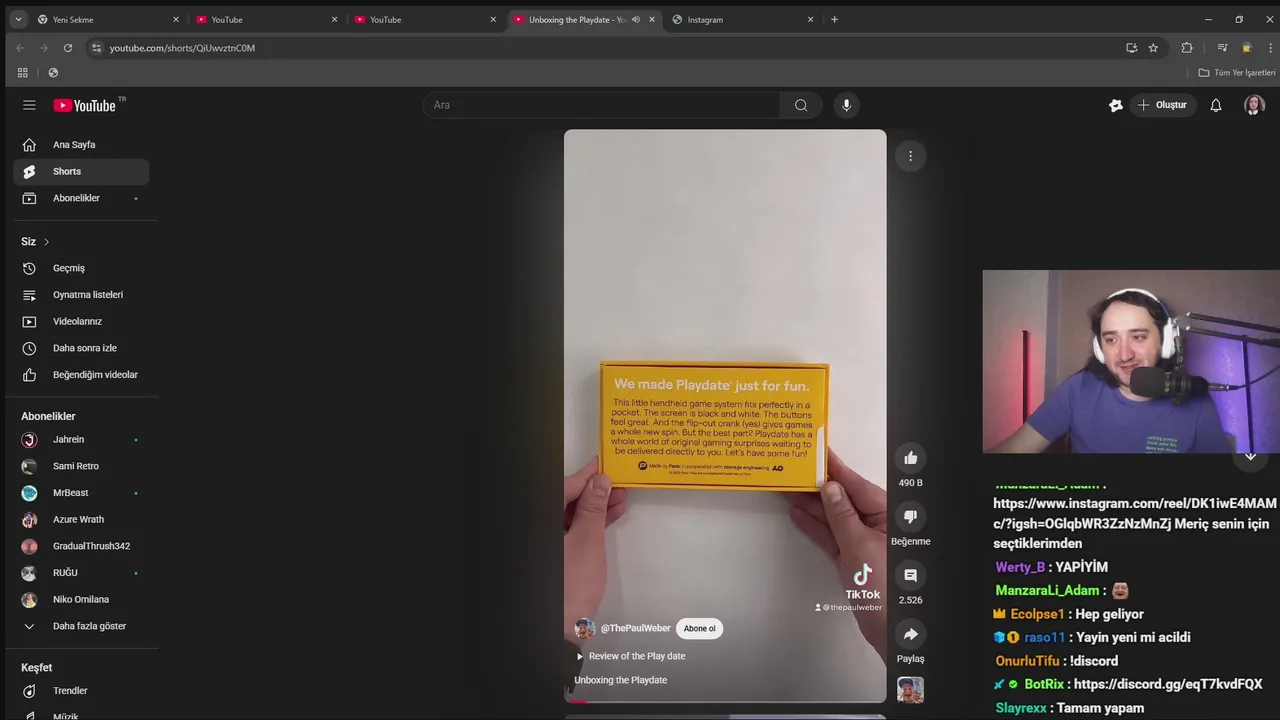
Task: Open the apps grid in bookmarks bar
Action: coord(22,73)
